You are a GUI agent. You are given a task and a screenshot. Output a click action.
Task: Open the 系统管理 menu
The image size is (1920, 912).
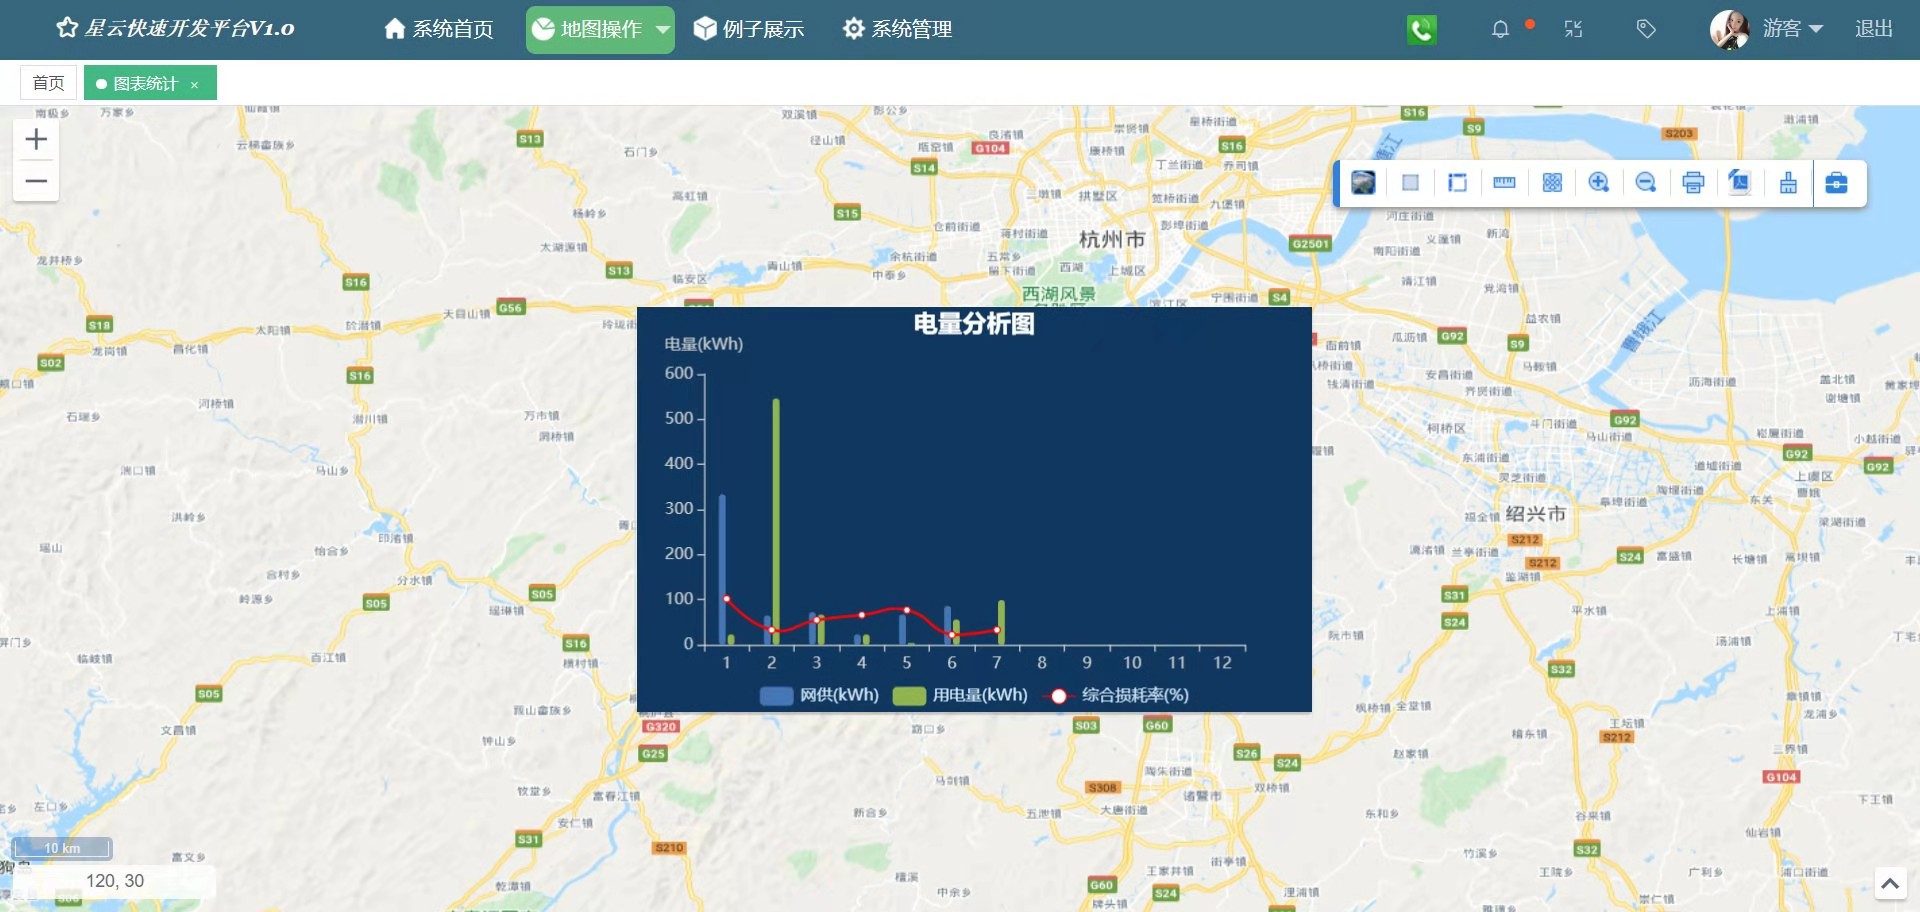(897, 29)
